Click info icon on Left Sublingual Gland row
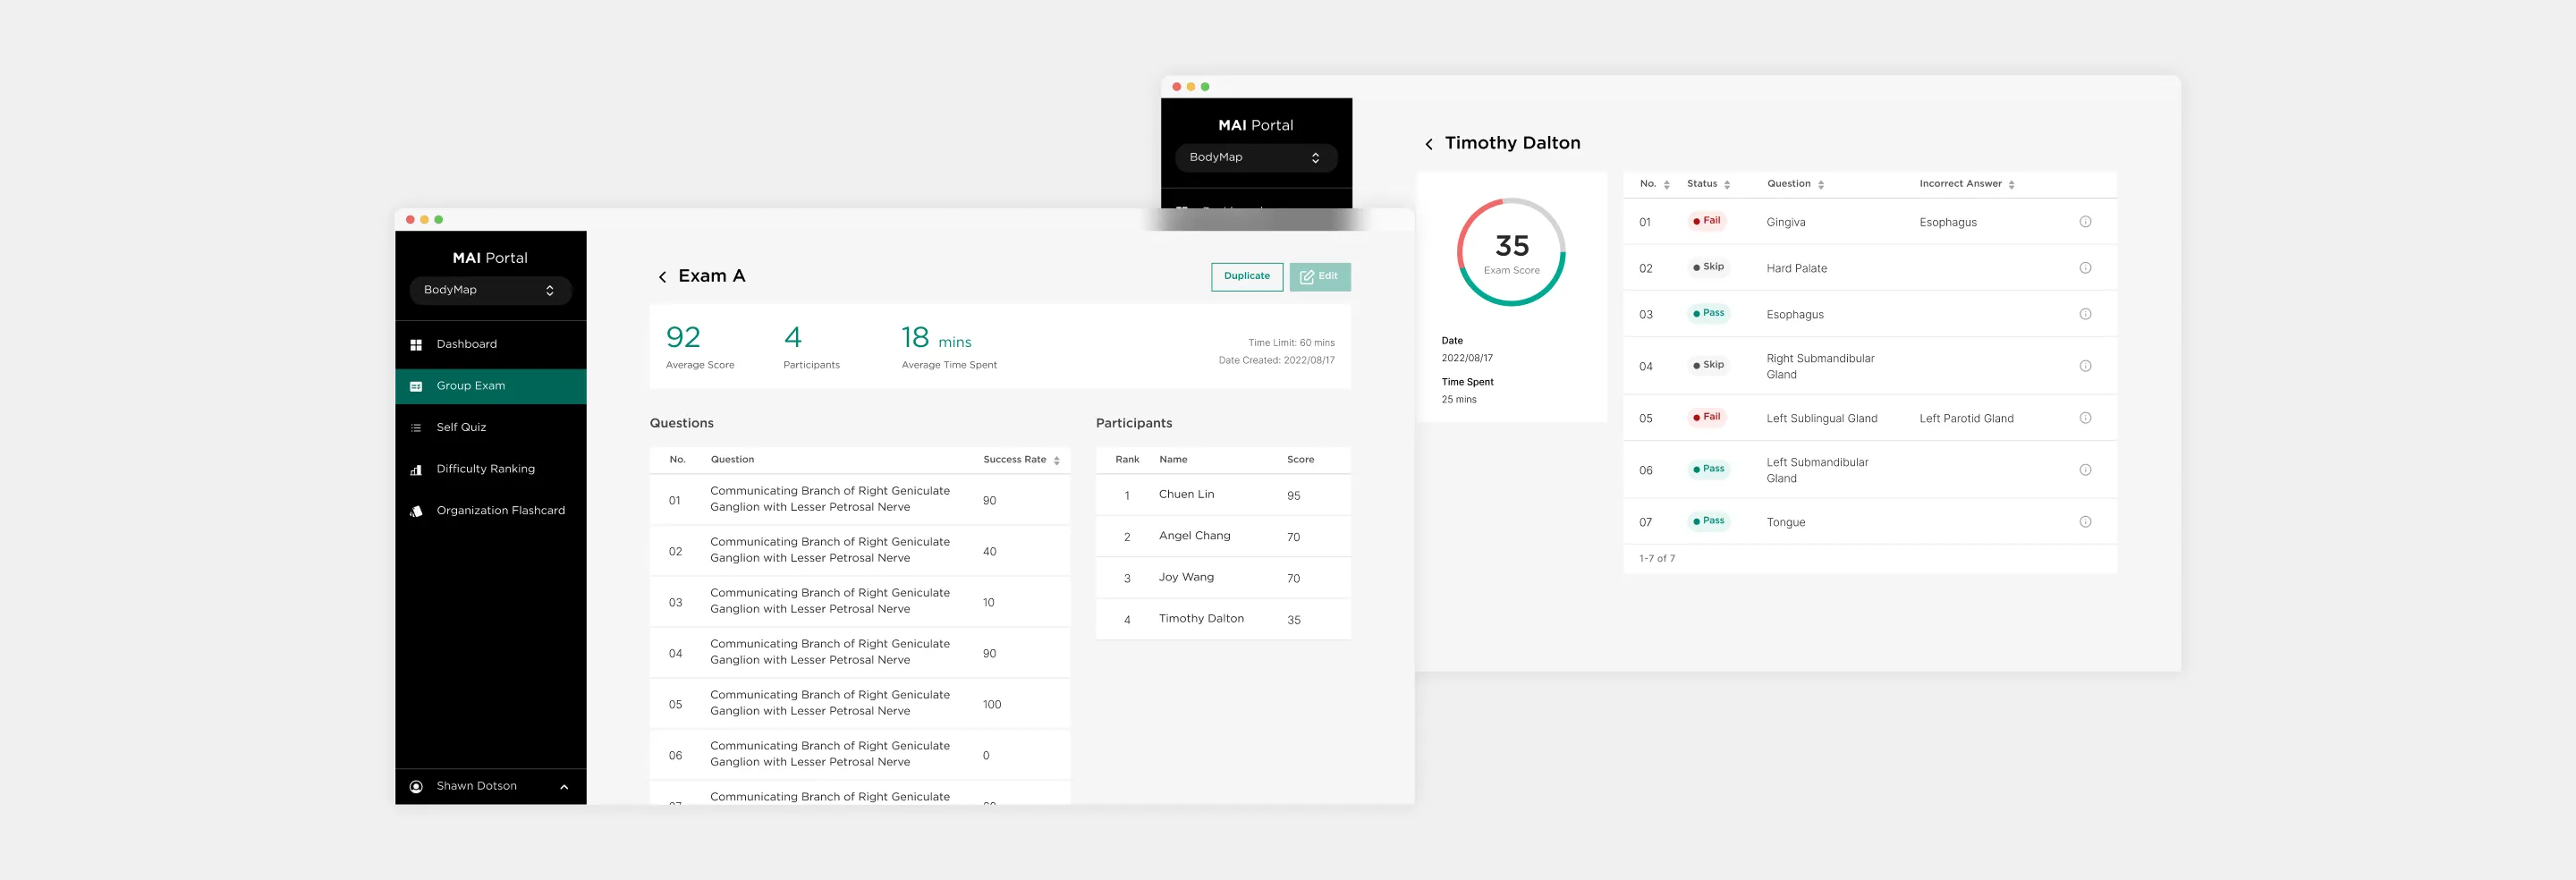 point(2085,418)
